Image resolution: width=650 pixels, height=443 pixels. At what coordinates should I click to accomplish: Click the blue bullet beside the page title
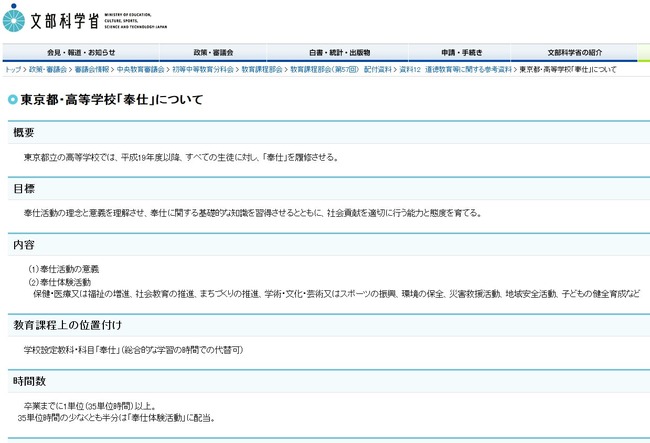[x=13, y=99]
